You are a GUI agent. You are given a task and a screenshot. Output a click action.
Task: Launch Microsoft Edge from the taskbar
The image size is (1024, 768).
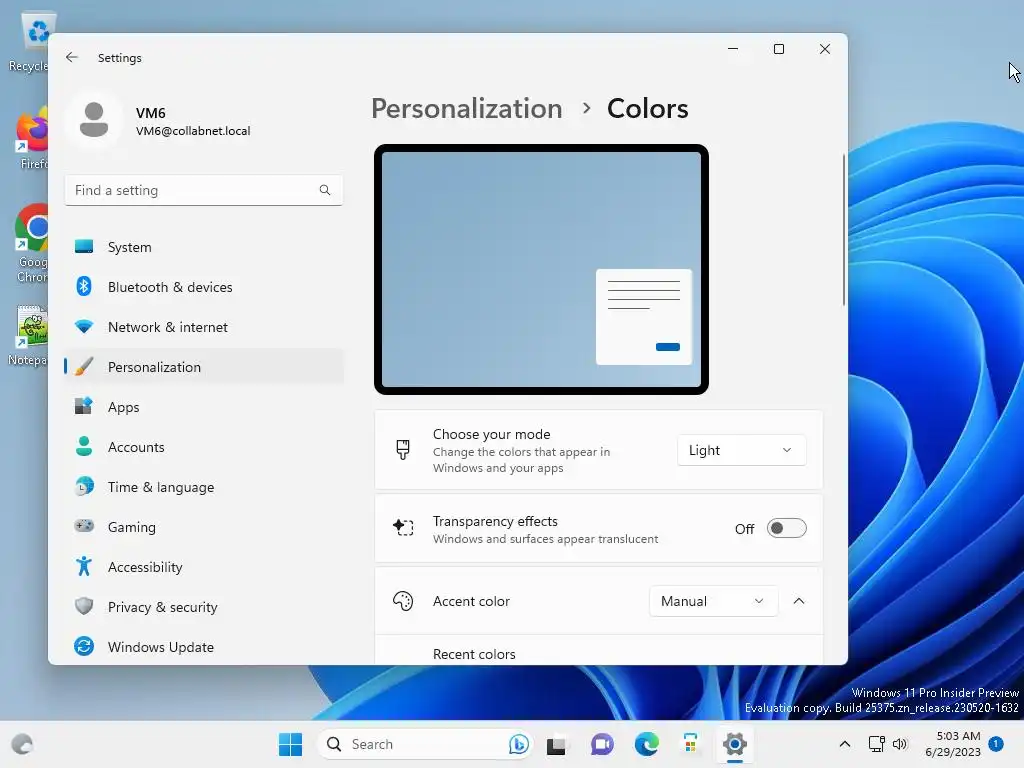click(647, 744)
